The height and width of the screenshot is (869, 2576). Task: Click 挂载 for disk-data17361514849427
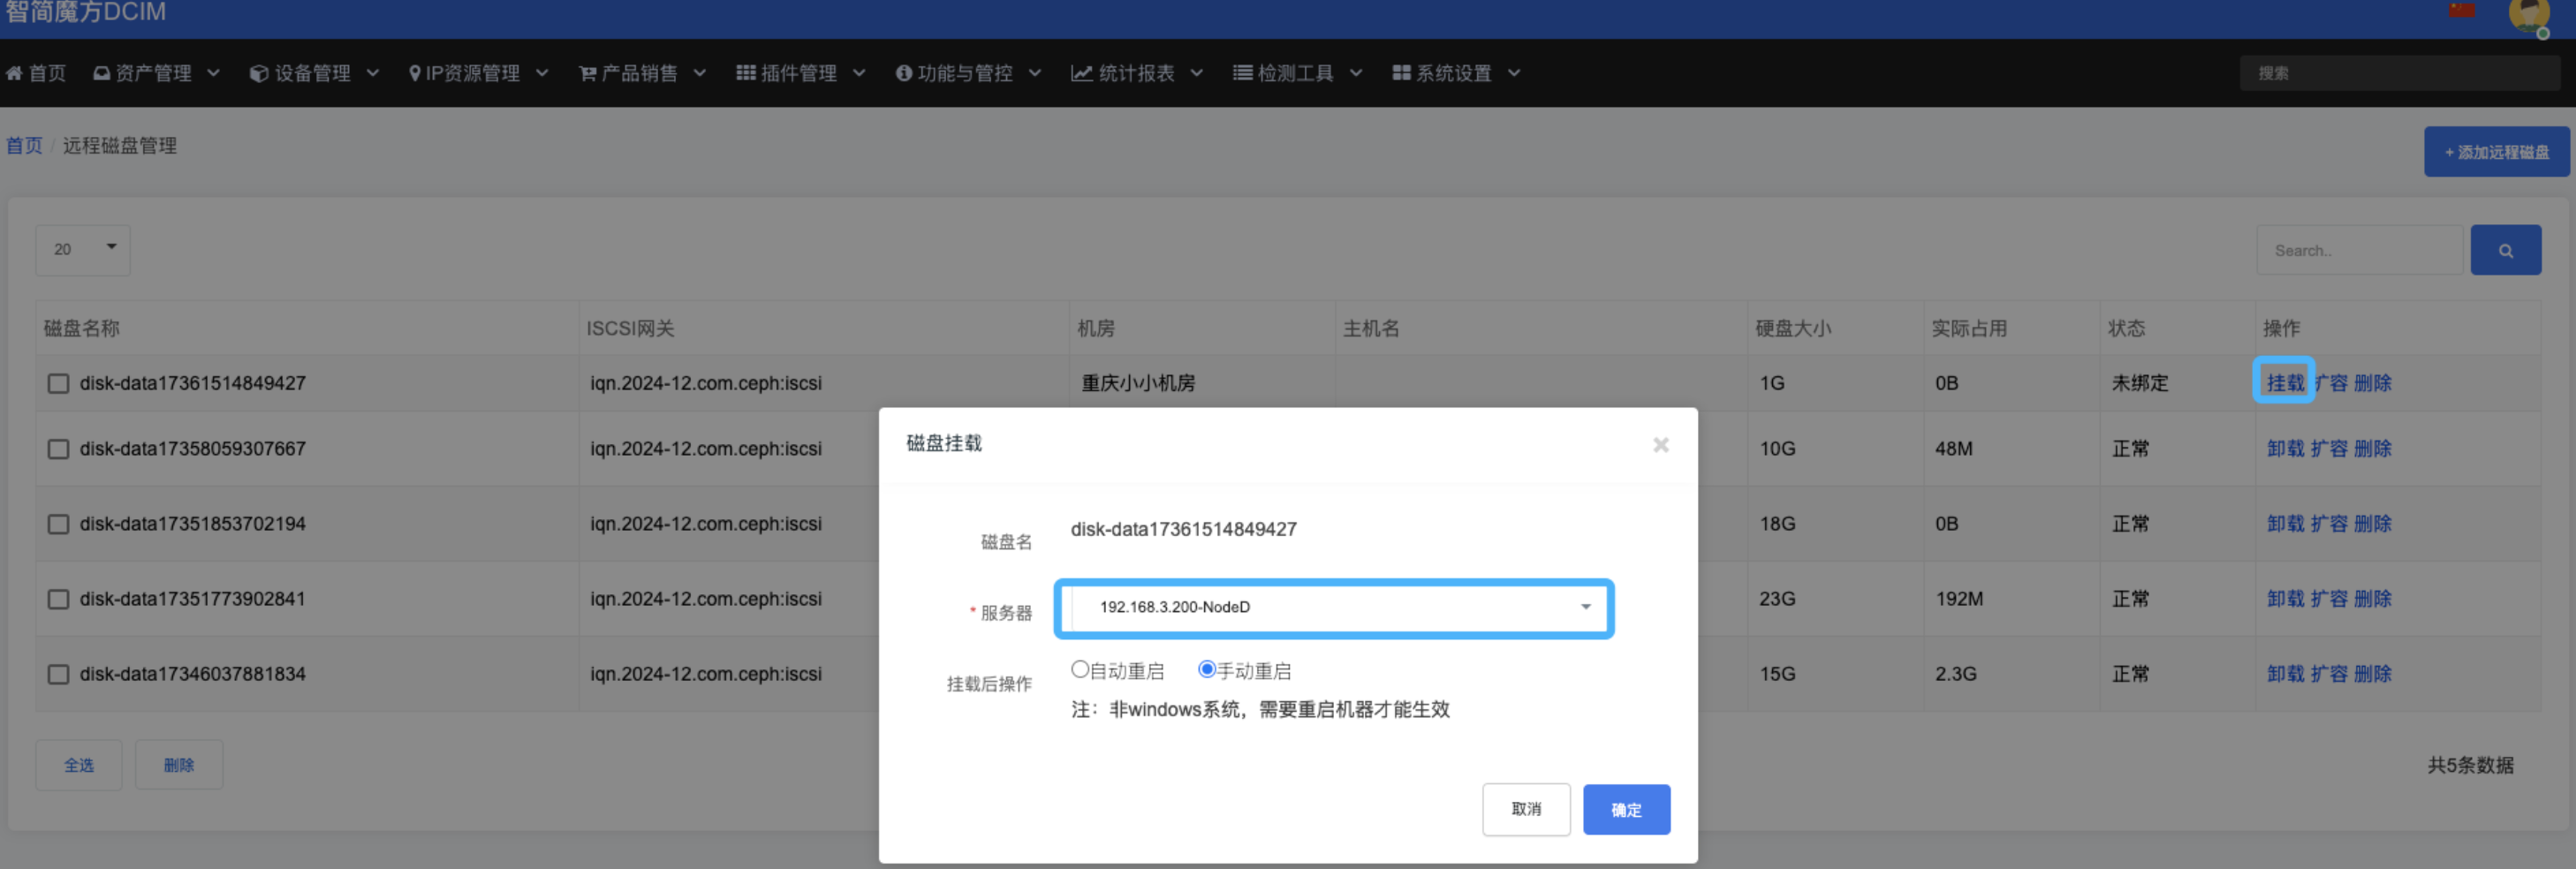point(2285,383)
